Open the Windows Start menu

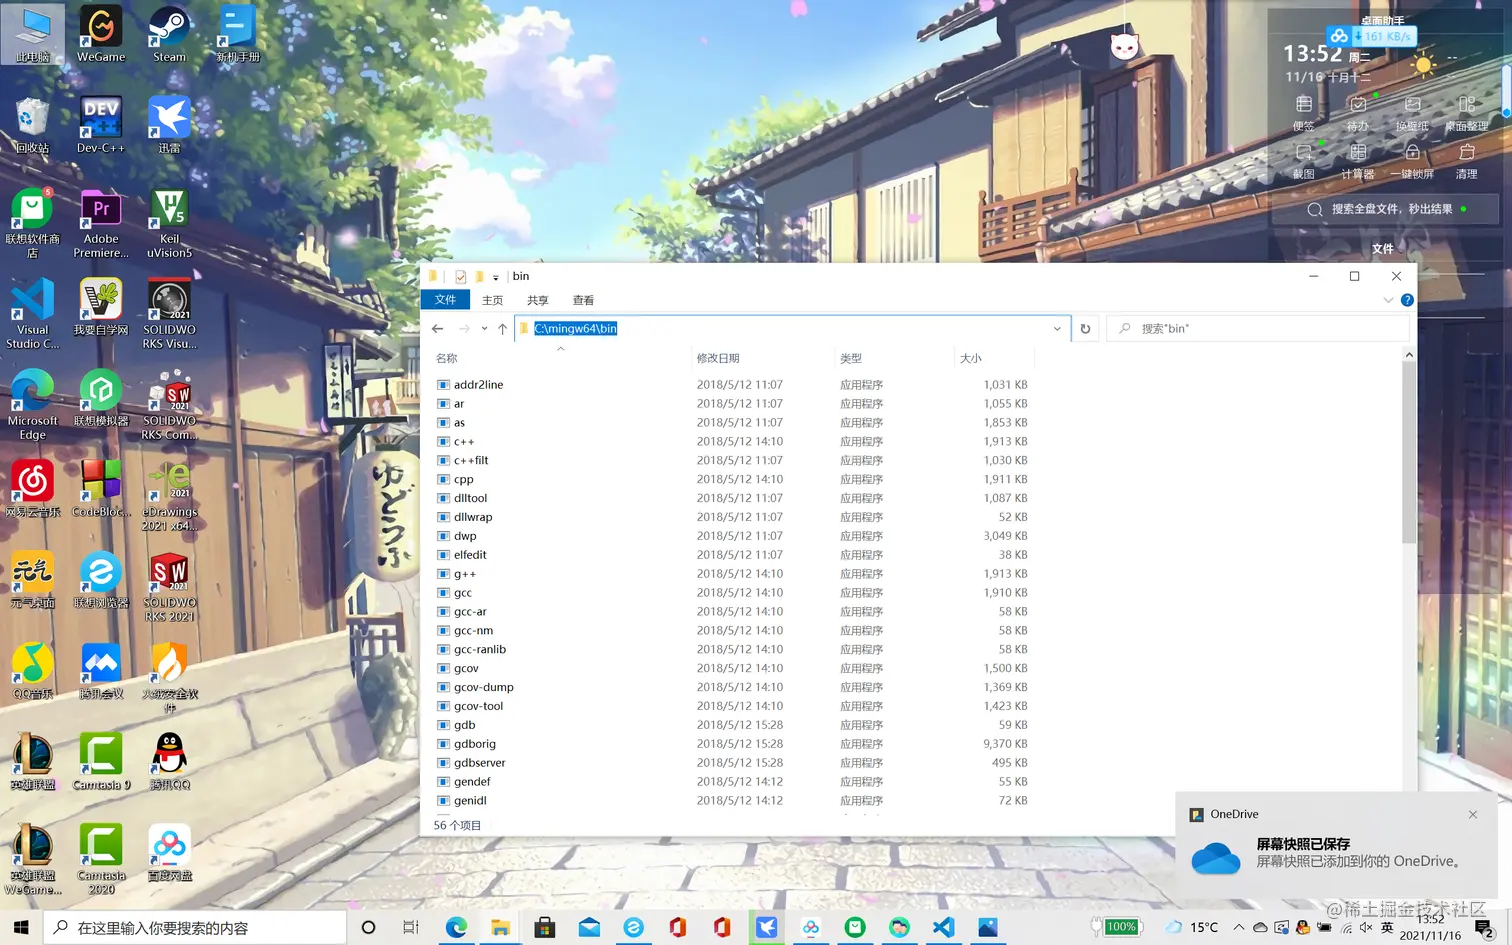pyautogui.click(x=21, y=927)
